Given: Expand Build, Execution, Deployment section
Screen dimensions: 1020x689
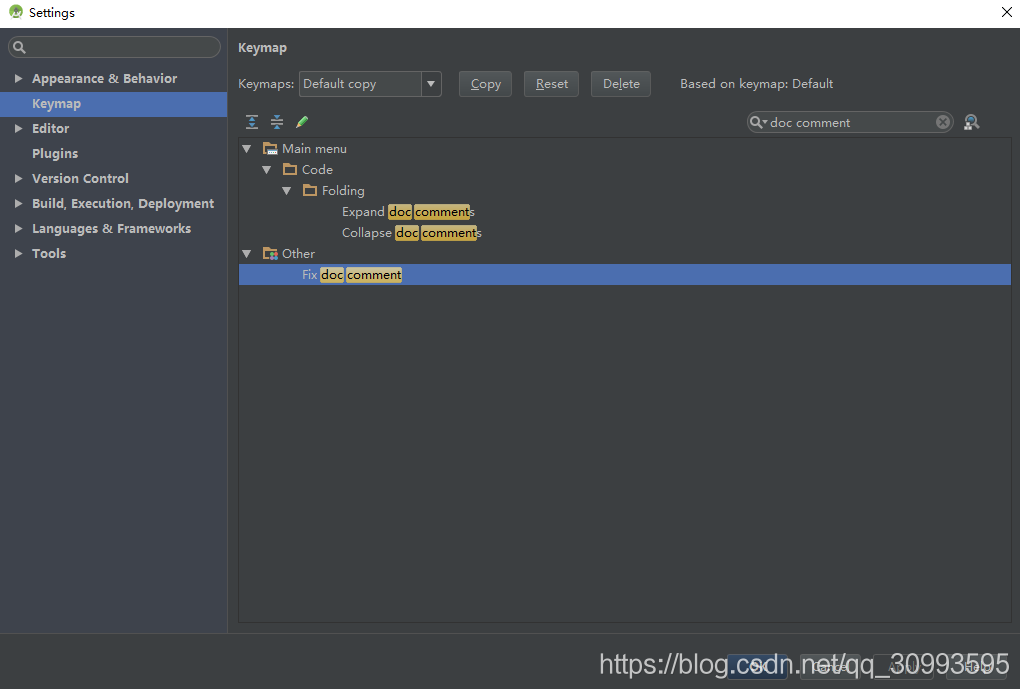Looking at the screenshot, I should coord(18,203).
